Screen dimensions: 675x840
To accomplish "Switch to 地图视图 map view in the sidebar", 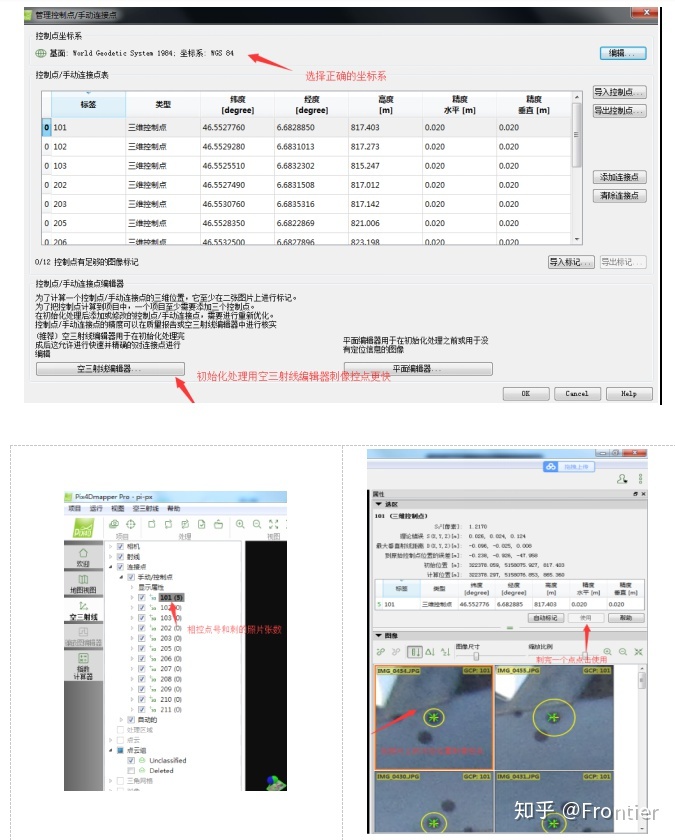I will (83, 583).
